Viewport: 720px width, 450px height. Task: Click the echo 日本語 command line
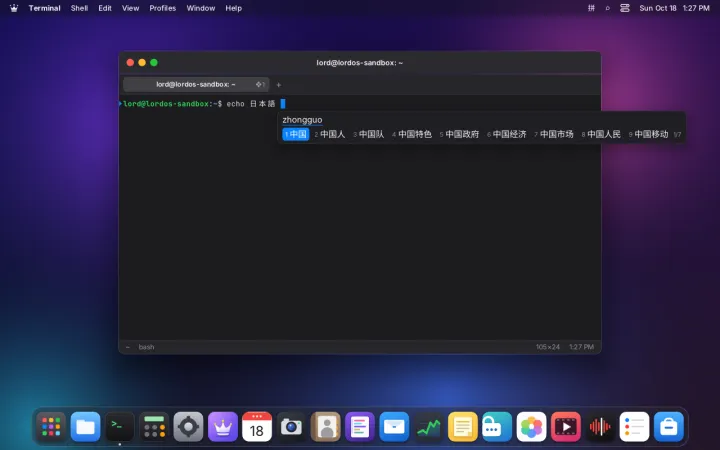(251, 104)
